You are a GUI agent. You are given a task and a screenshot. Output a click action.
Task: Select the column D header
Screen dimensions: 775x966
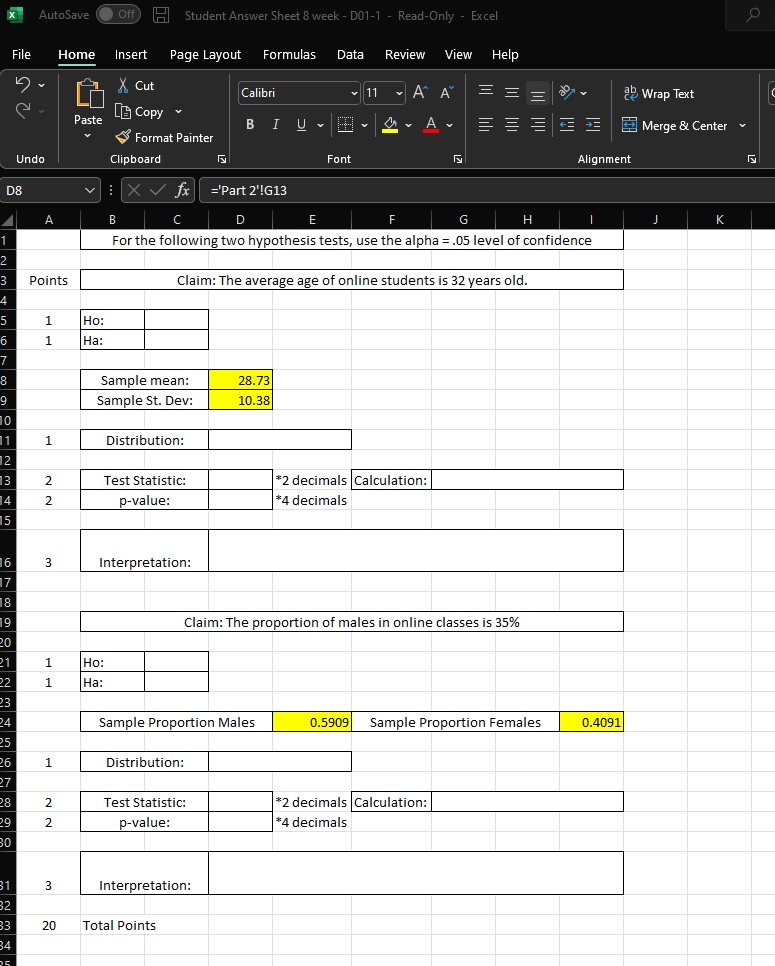tap(240, 219)
